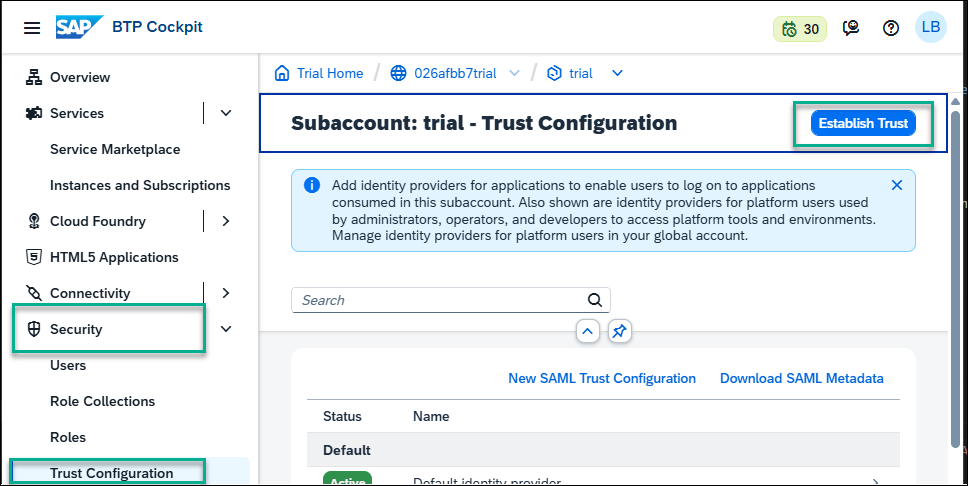The image size is (968, 486).
Task: Expand the Cloud Foundry chevron
Action: 226,221
